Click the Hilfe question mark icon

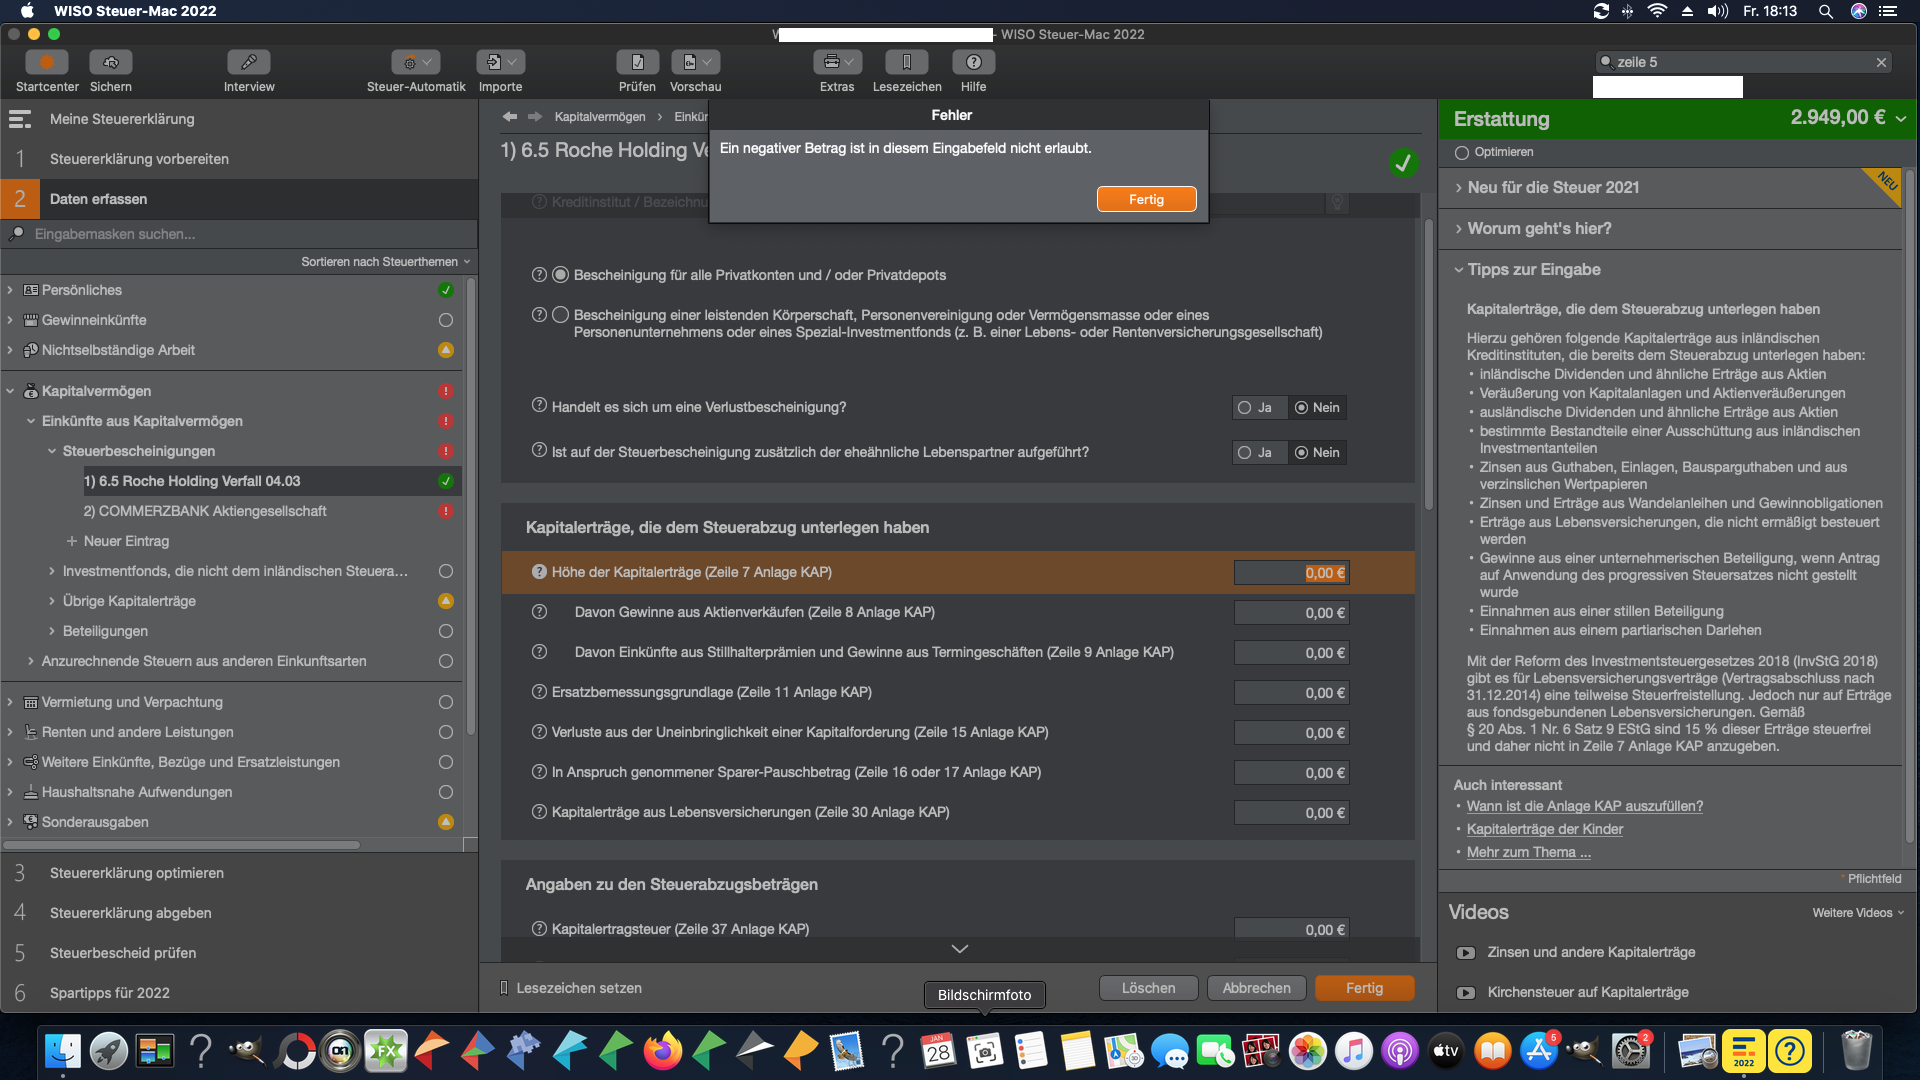coord(973,62)
